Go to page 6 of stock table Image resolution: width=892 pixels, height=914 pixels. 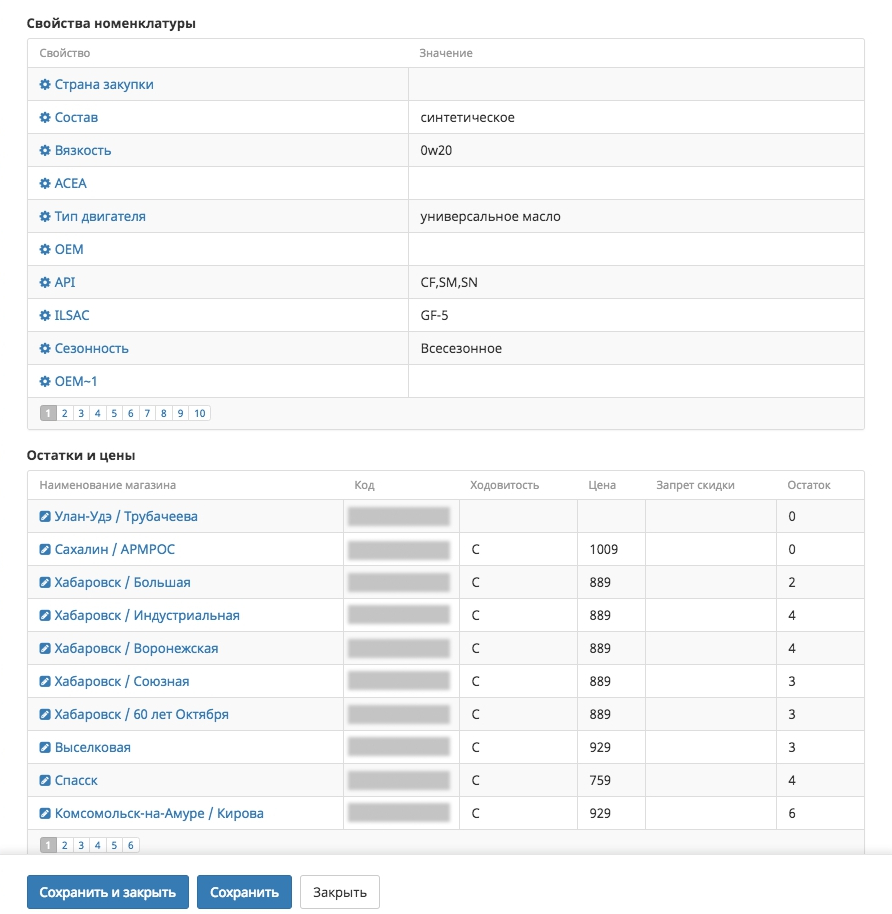pos(131,845)
